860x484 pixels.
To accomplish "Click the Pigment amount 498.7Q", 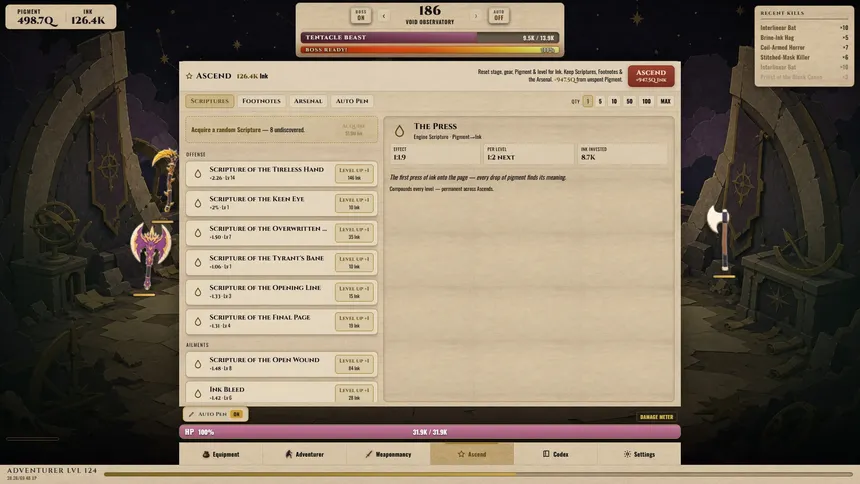I will [x=36, y=21].
